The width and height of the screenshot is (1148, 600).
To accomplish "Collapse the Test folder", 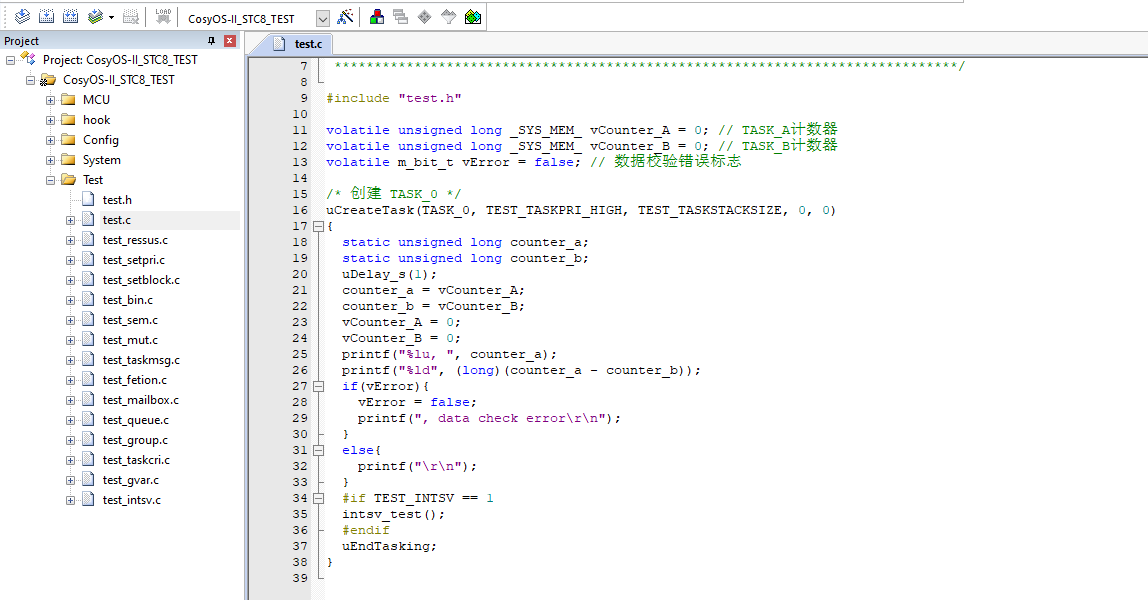I will click(x=50, y=180).
